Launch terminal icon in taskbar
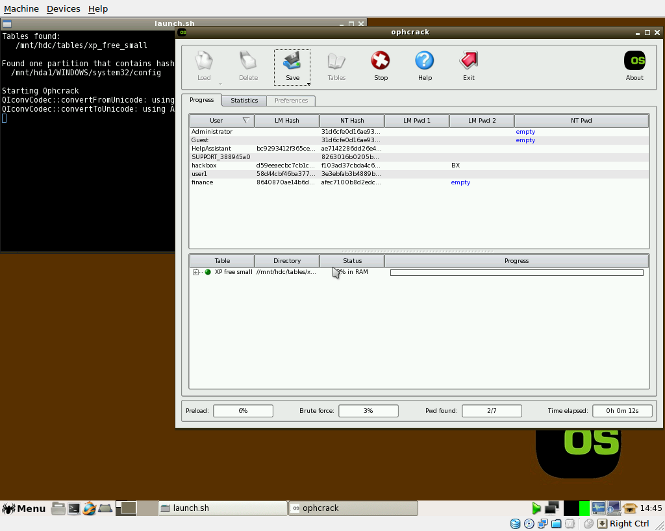Screen dimensions: 665x531 (74, 508)
